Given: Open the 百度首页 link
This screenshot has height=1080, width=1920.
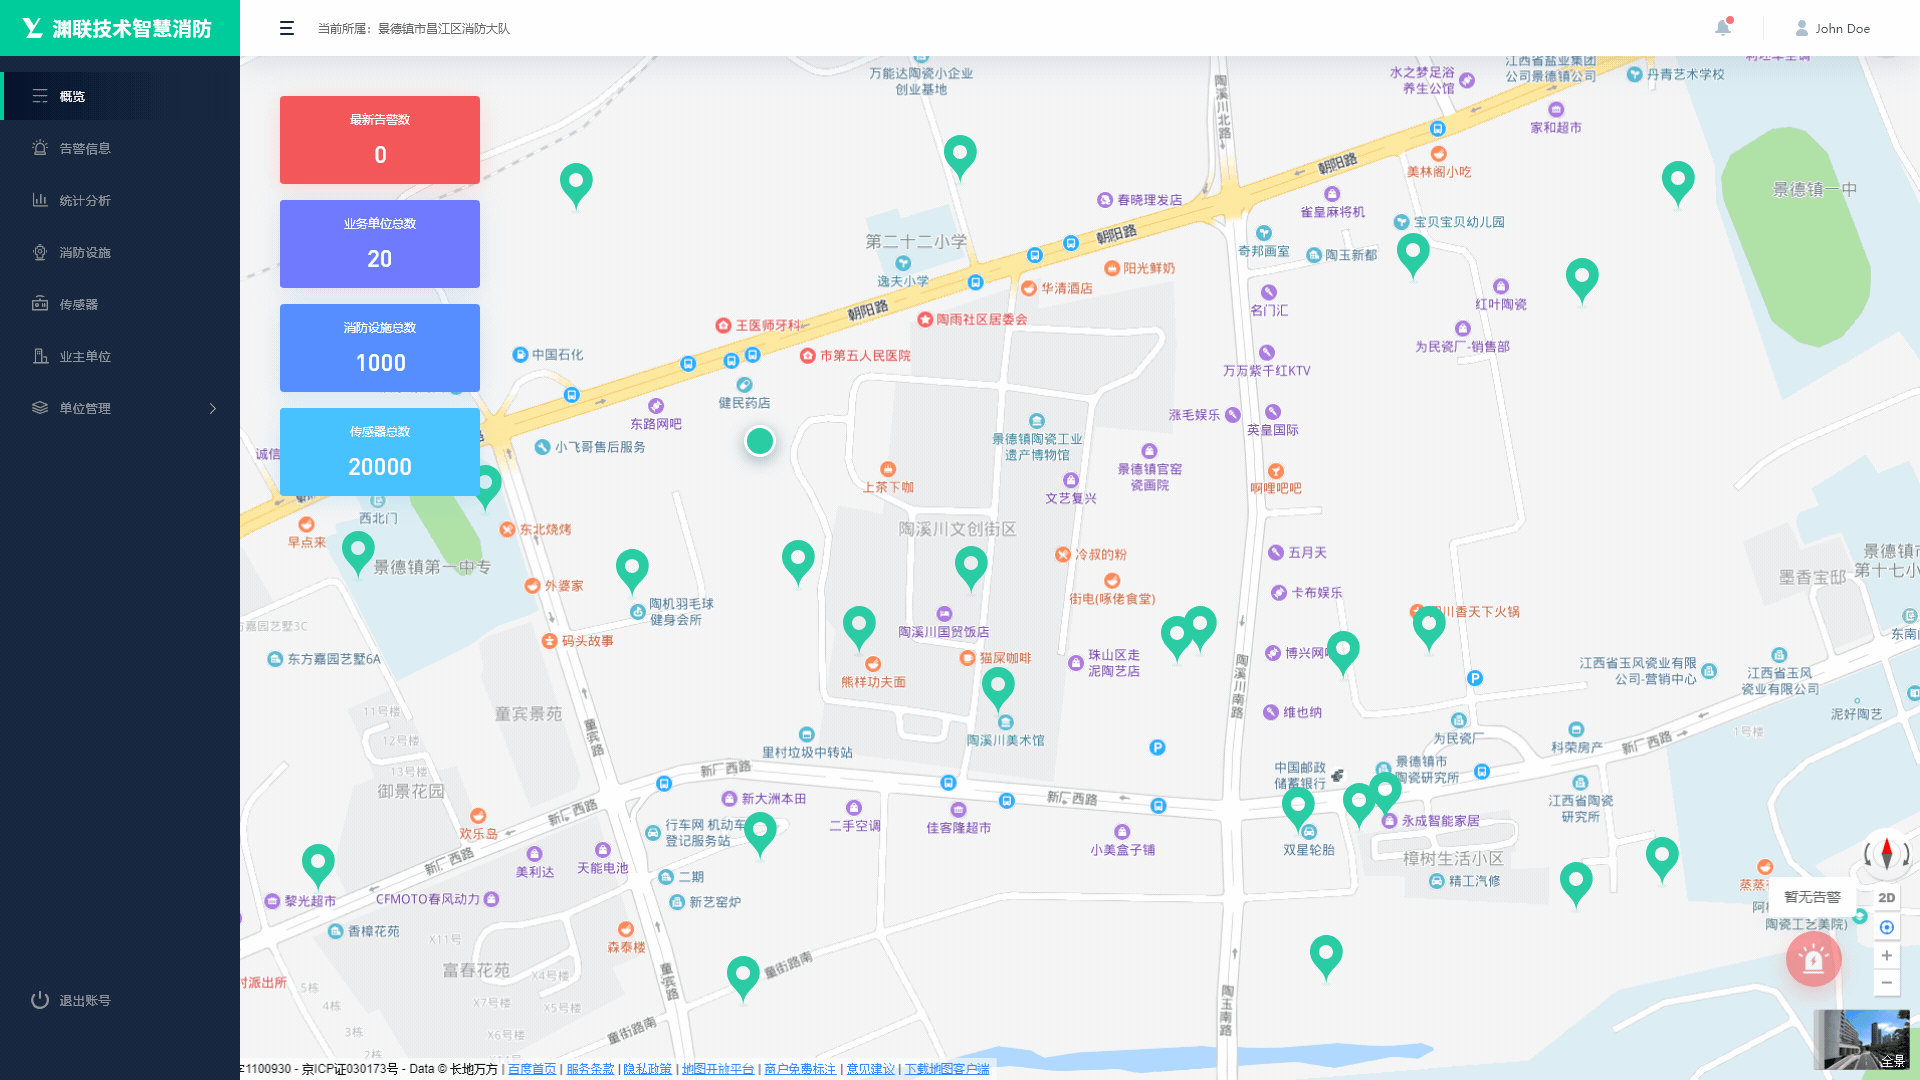Looking at the screenshot, I should [x=532, y=1069].
